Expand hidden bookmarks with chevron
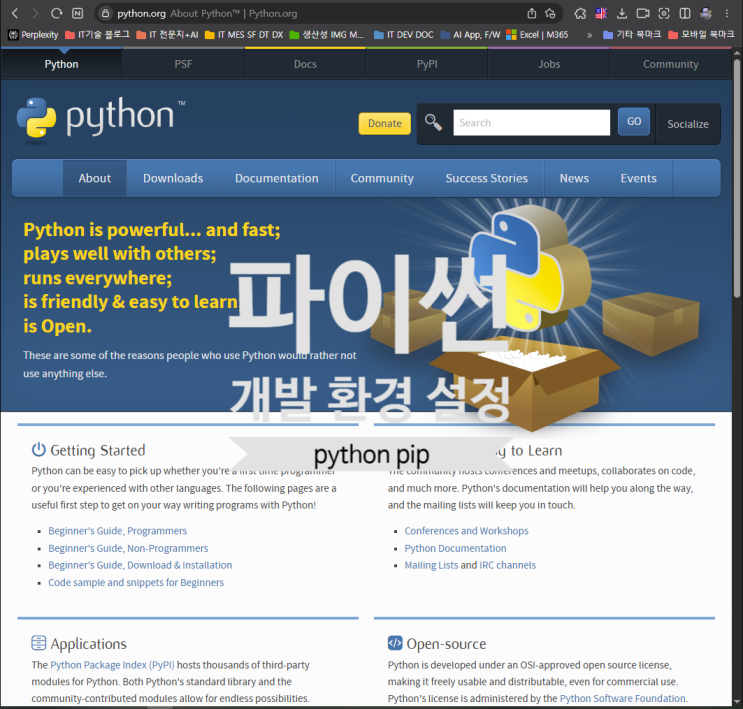The height and width of the screenshot is (709, 743). click(x=589, y=35)
